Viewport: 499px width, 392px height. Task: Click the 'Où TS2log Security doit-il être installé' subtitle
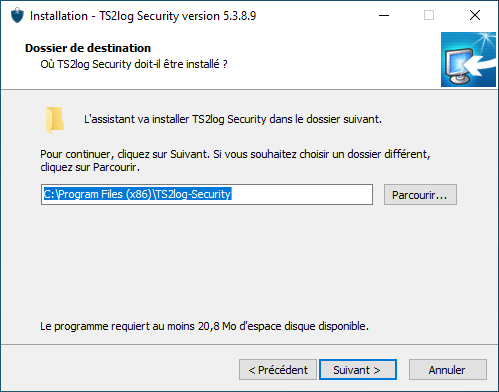pyautogui.click(x=134, y=64)
